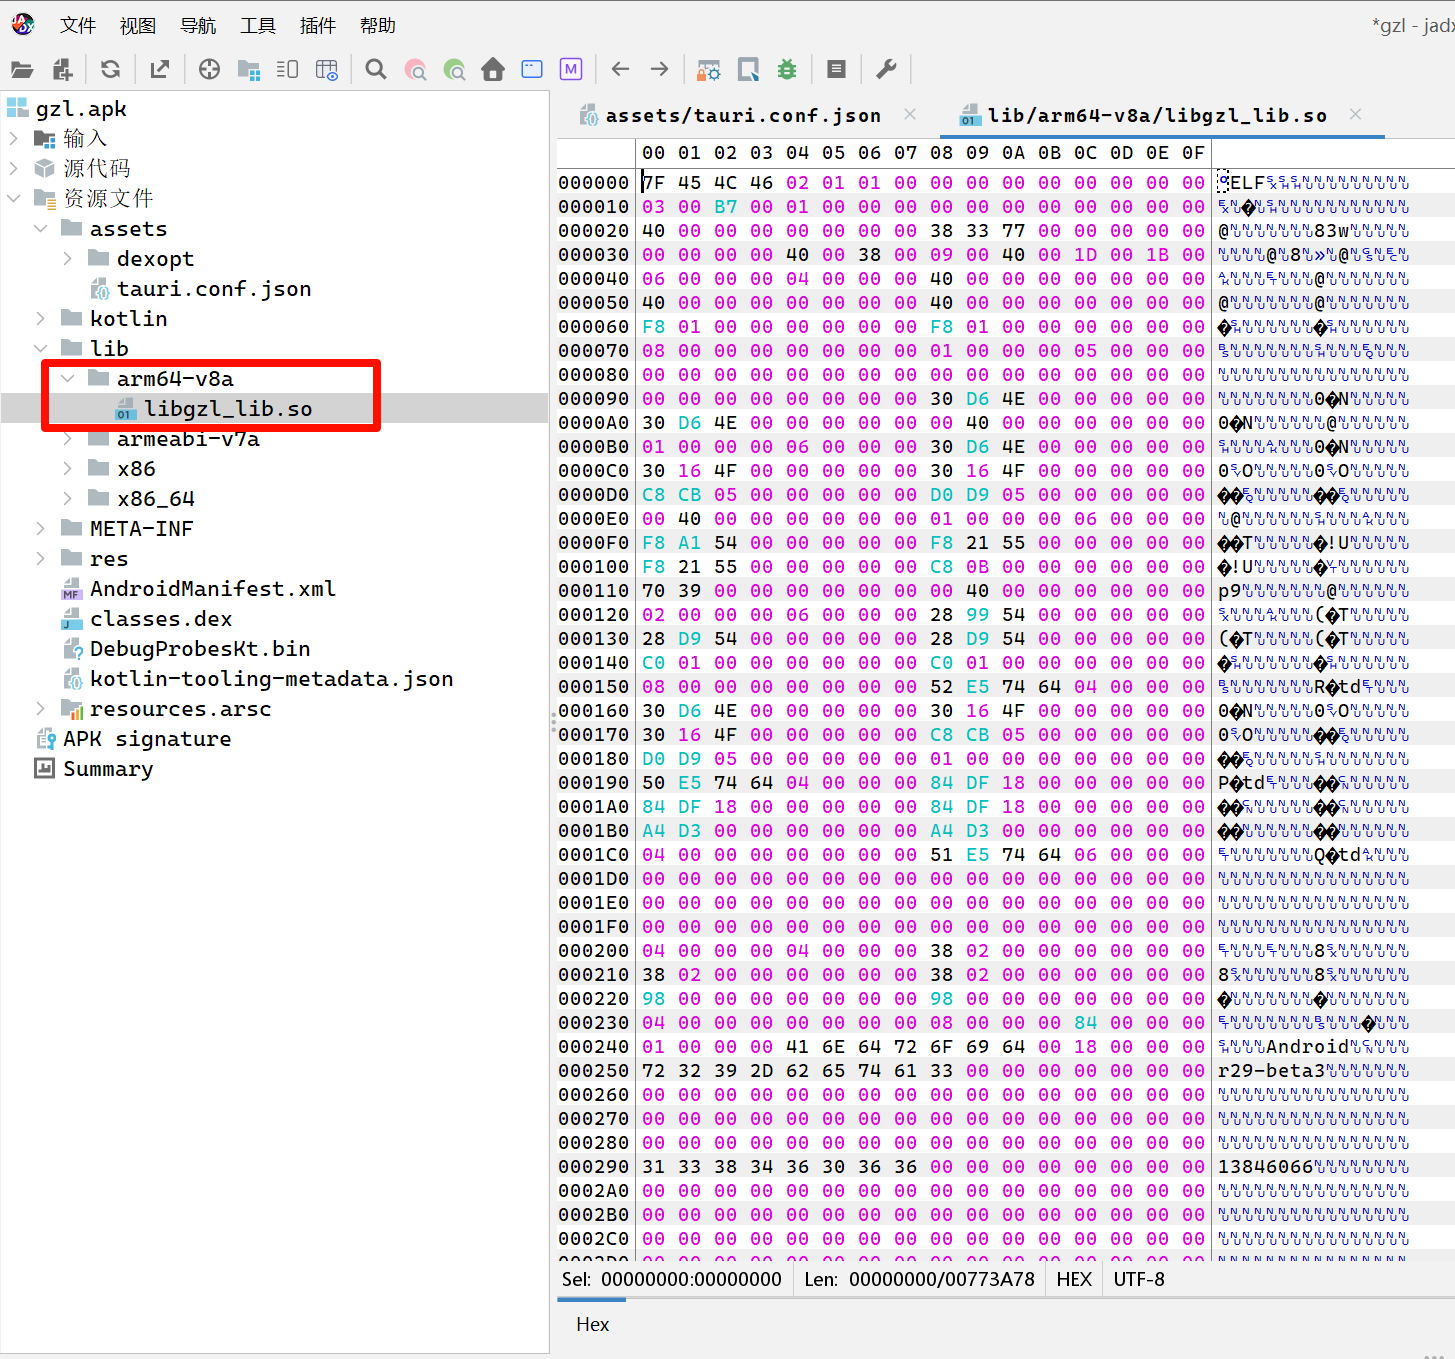
Task: Click the Export/save-all arrow icon
Action: [159, 69]
